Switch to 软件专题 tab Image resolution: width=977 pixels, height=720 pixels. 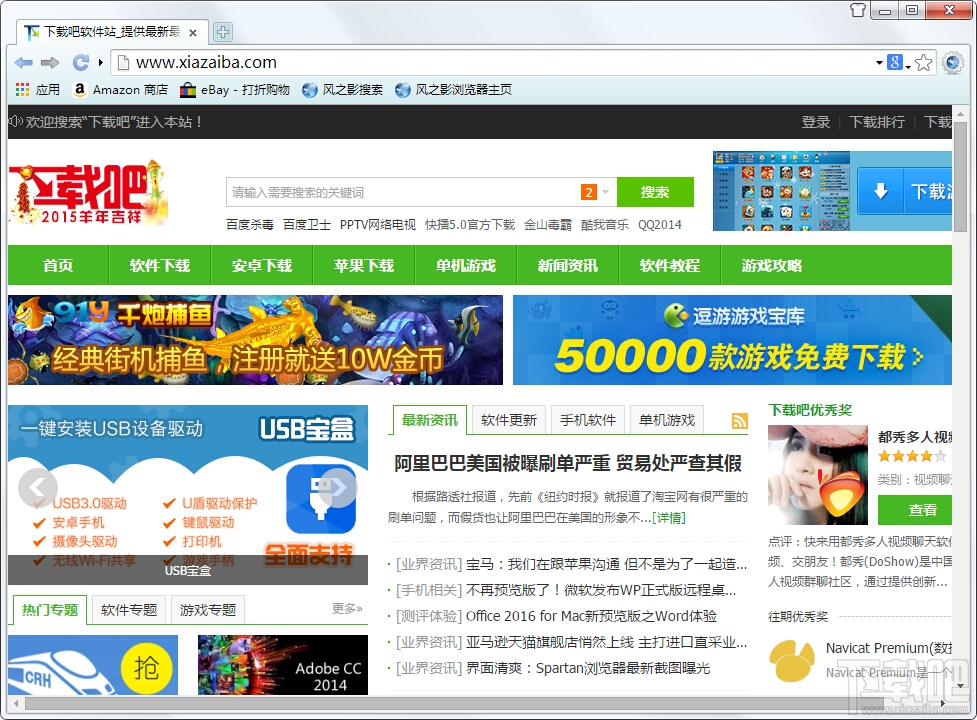pos(129,609)
